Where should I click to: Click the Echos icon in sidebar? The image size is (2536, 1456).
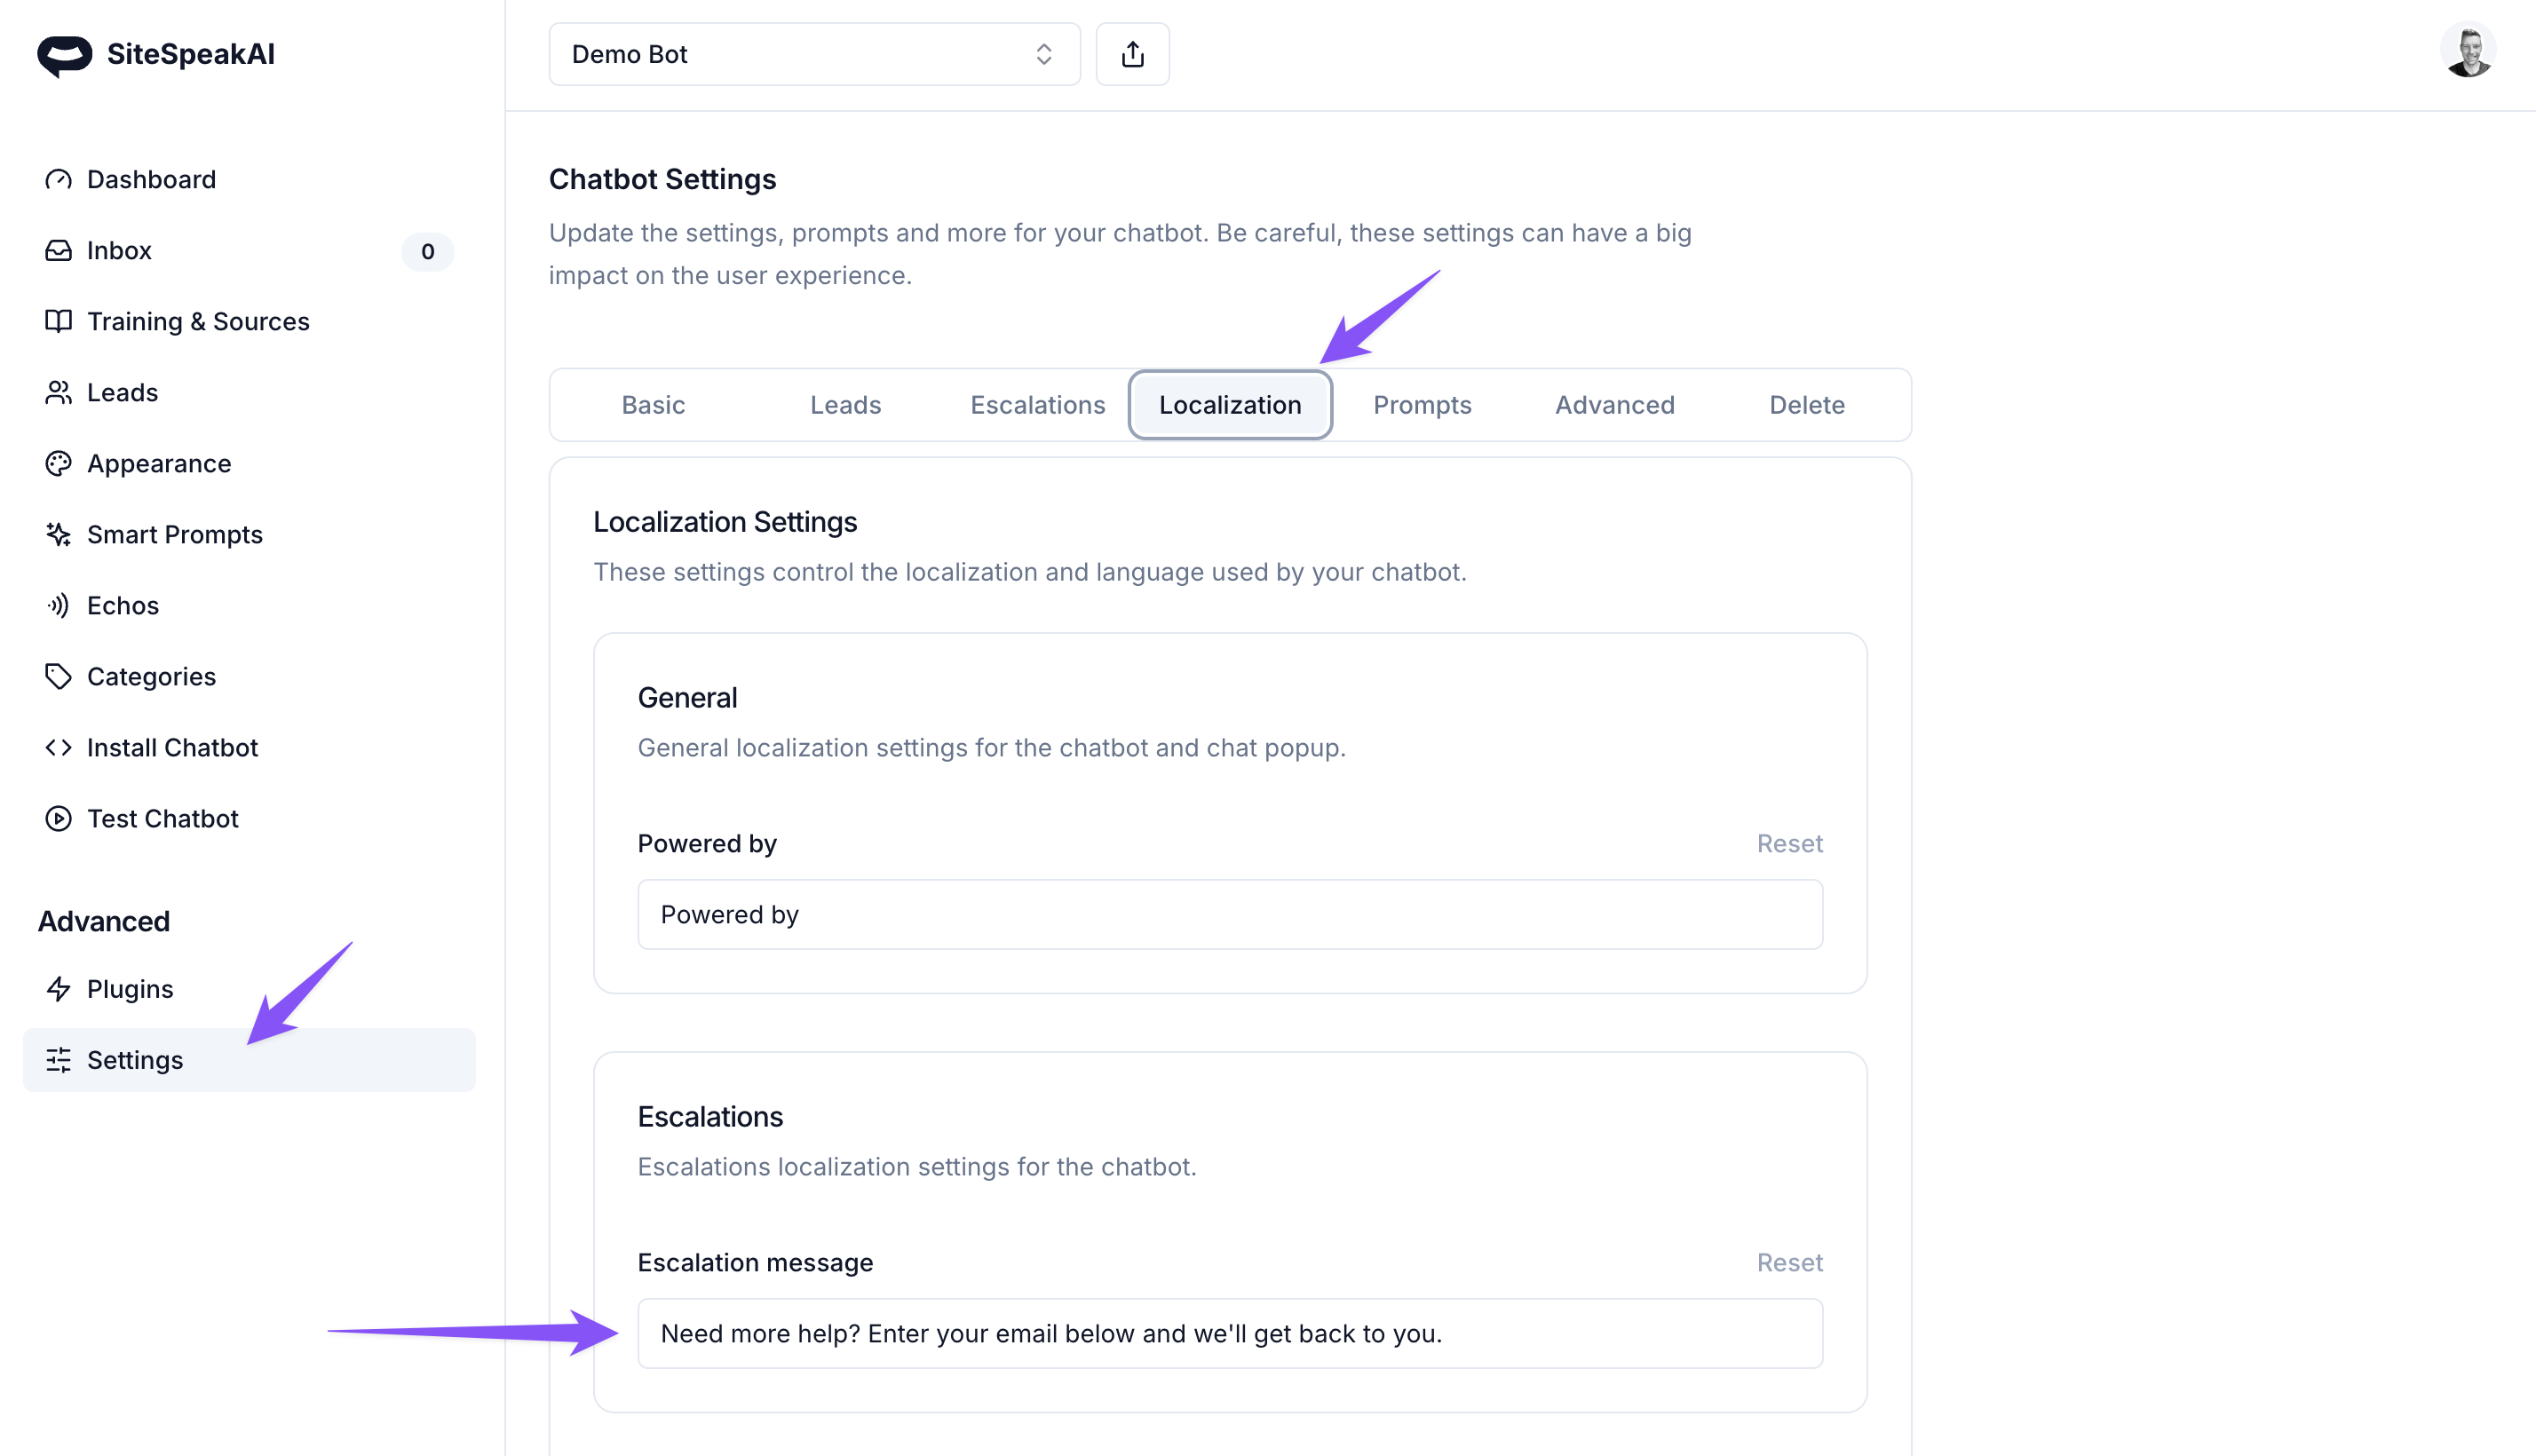[58, 605]
